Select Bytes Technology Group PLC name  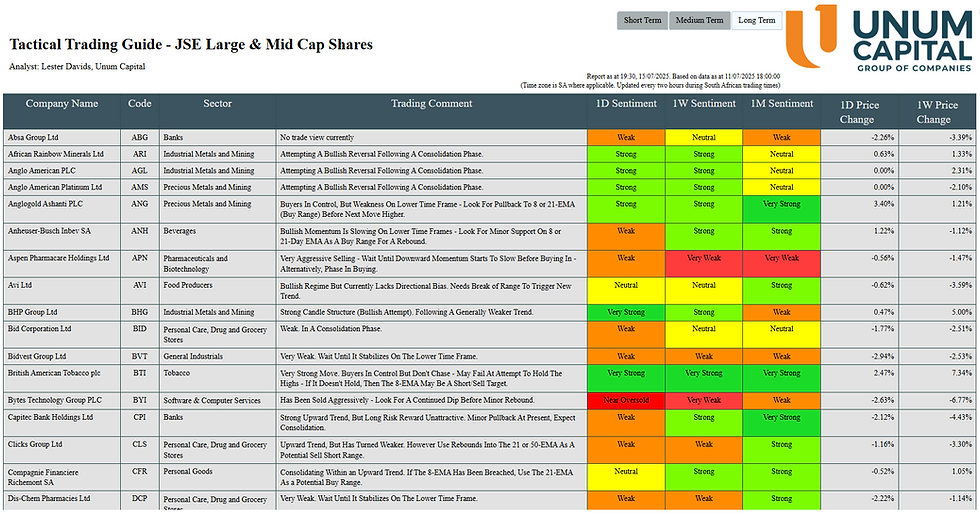[x=54, y=400]
